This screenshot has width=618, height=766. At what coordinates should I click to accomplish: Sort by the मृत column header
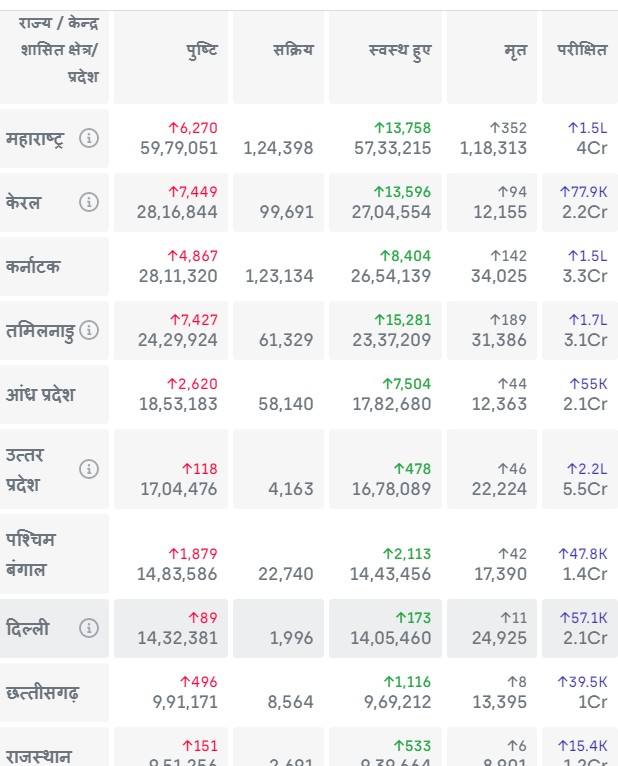tap(515, 50)
